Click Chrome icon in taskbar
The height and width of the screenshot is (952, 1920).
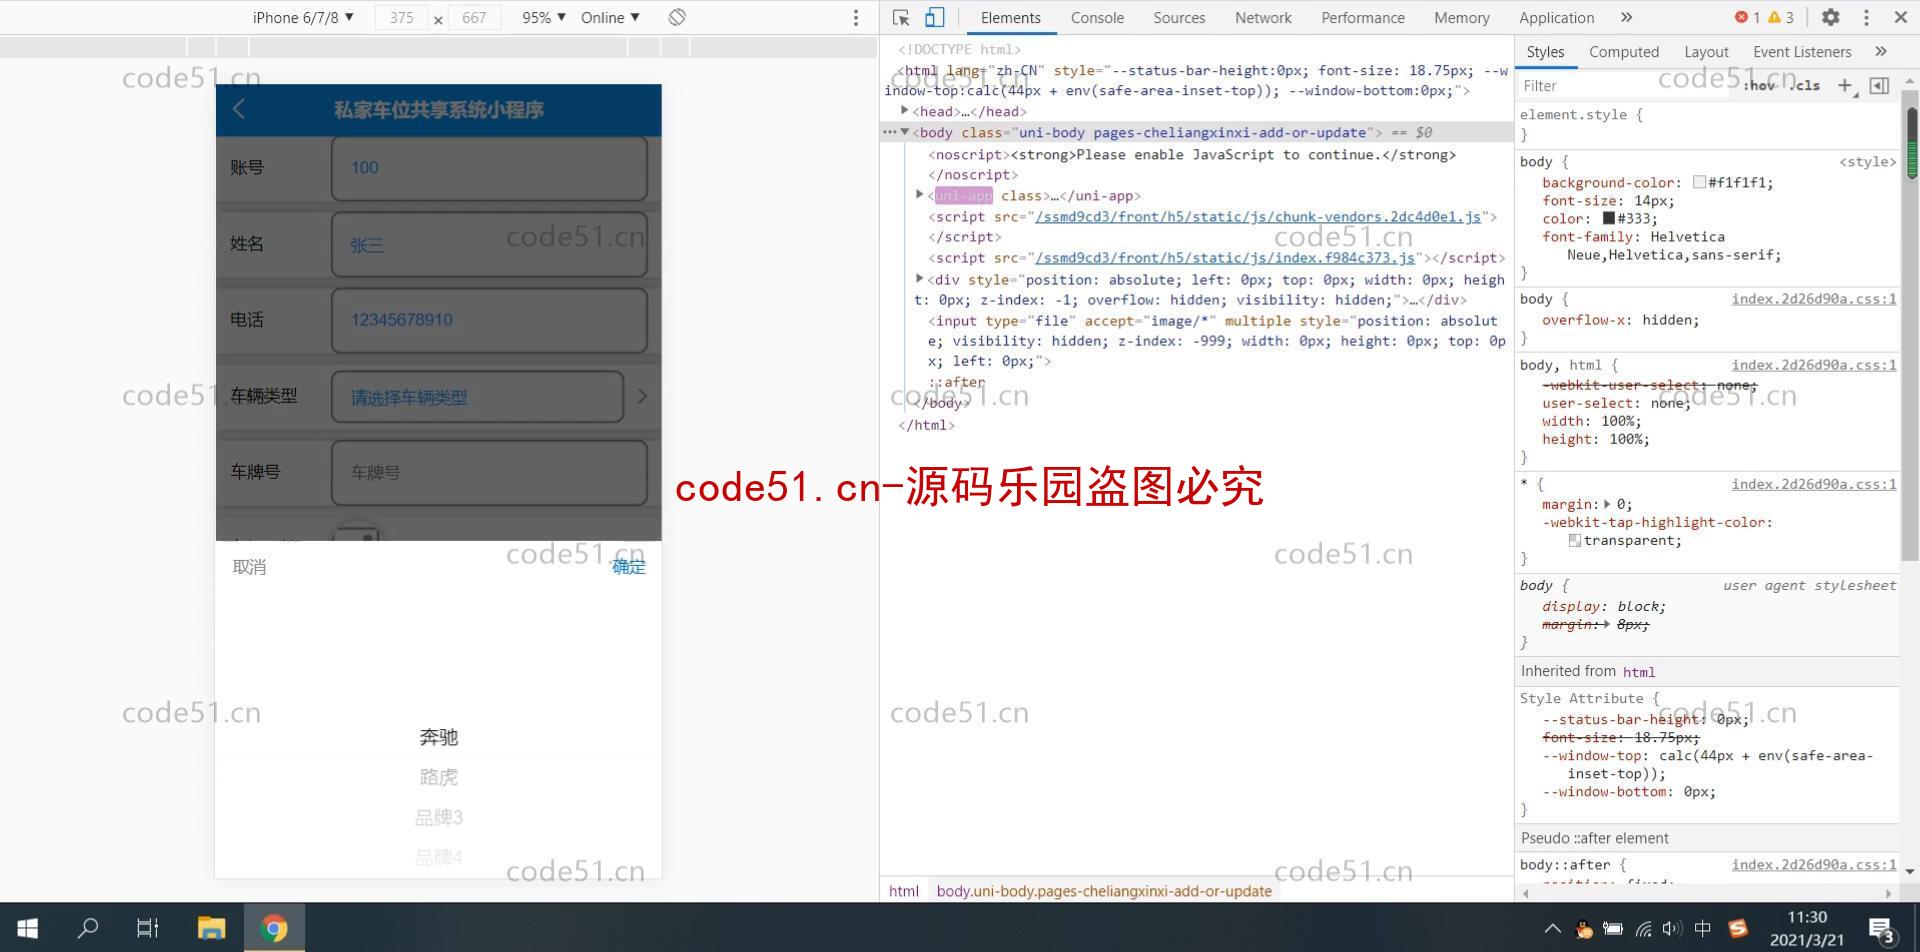coord(273,928)
